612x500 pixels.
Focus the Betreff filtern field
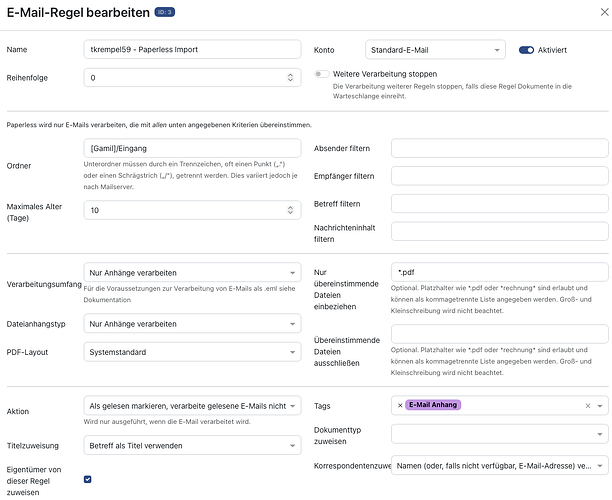tap(500, 204)
